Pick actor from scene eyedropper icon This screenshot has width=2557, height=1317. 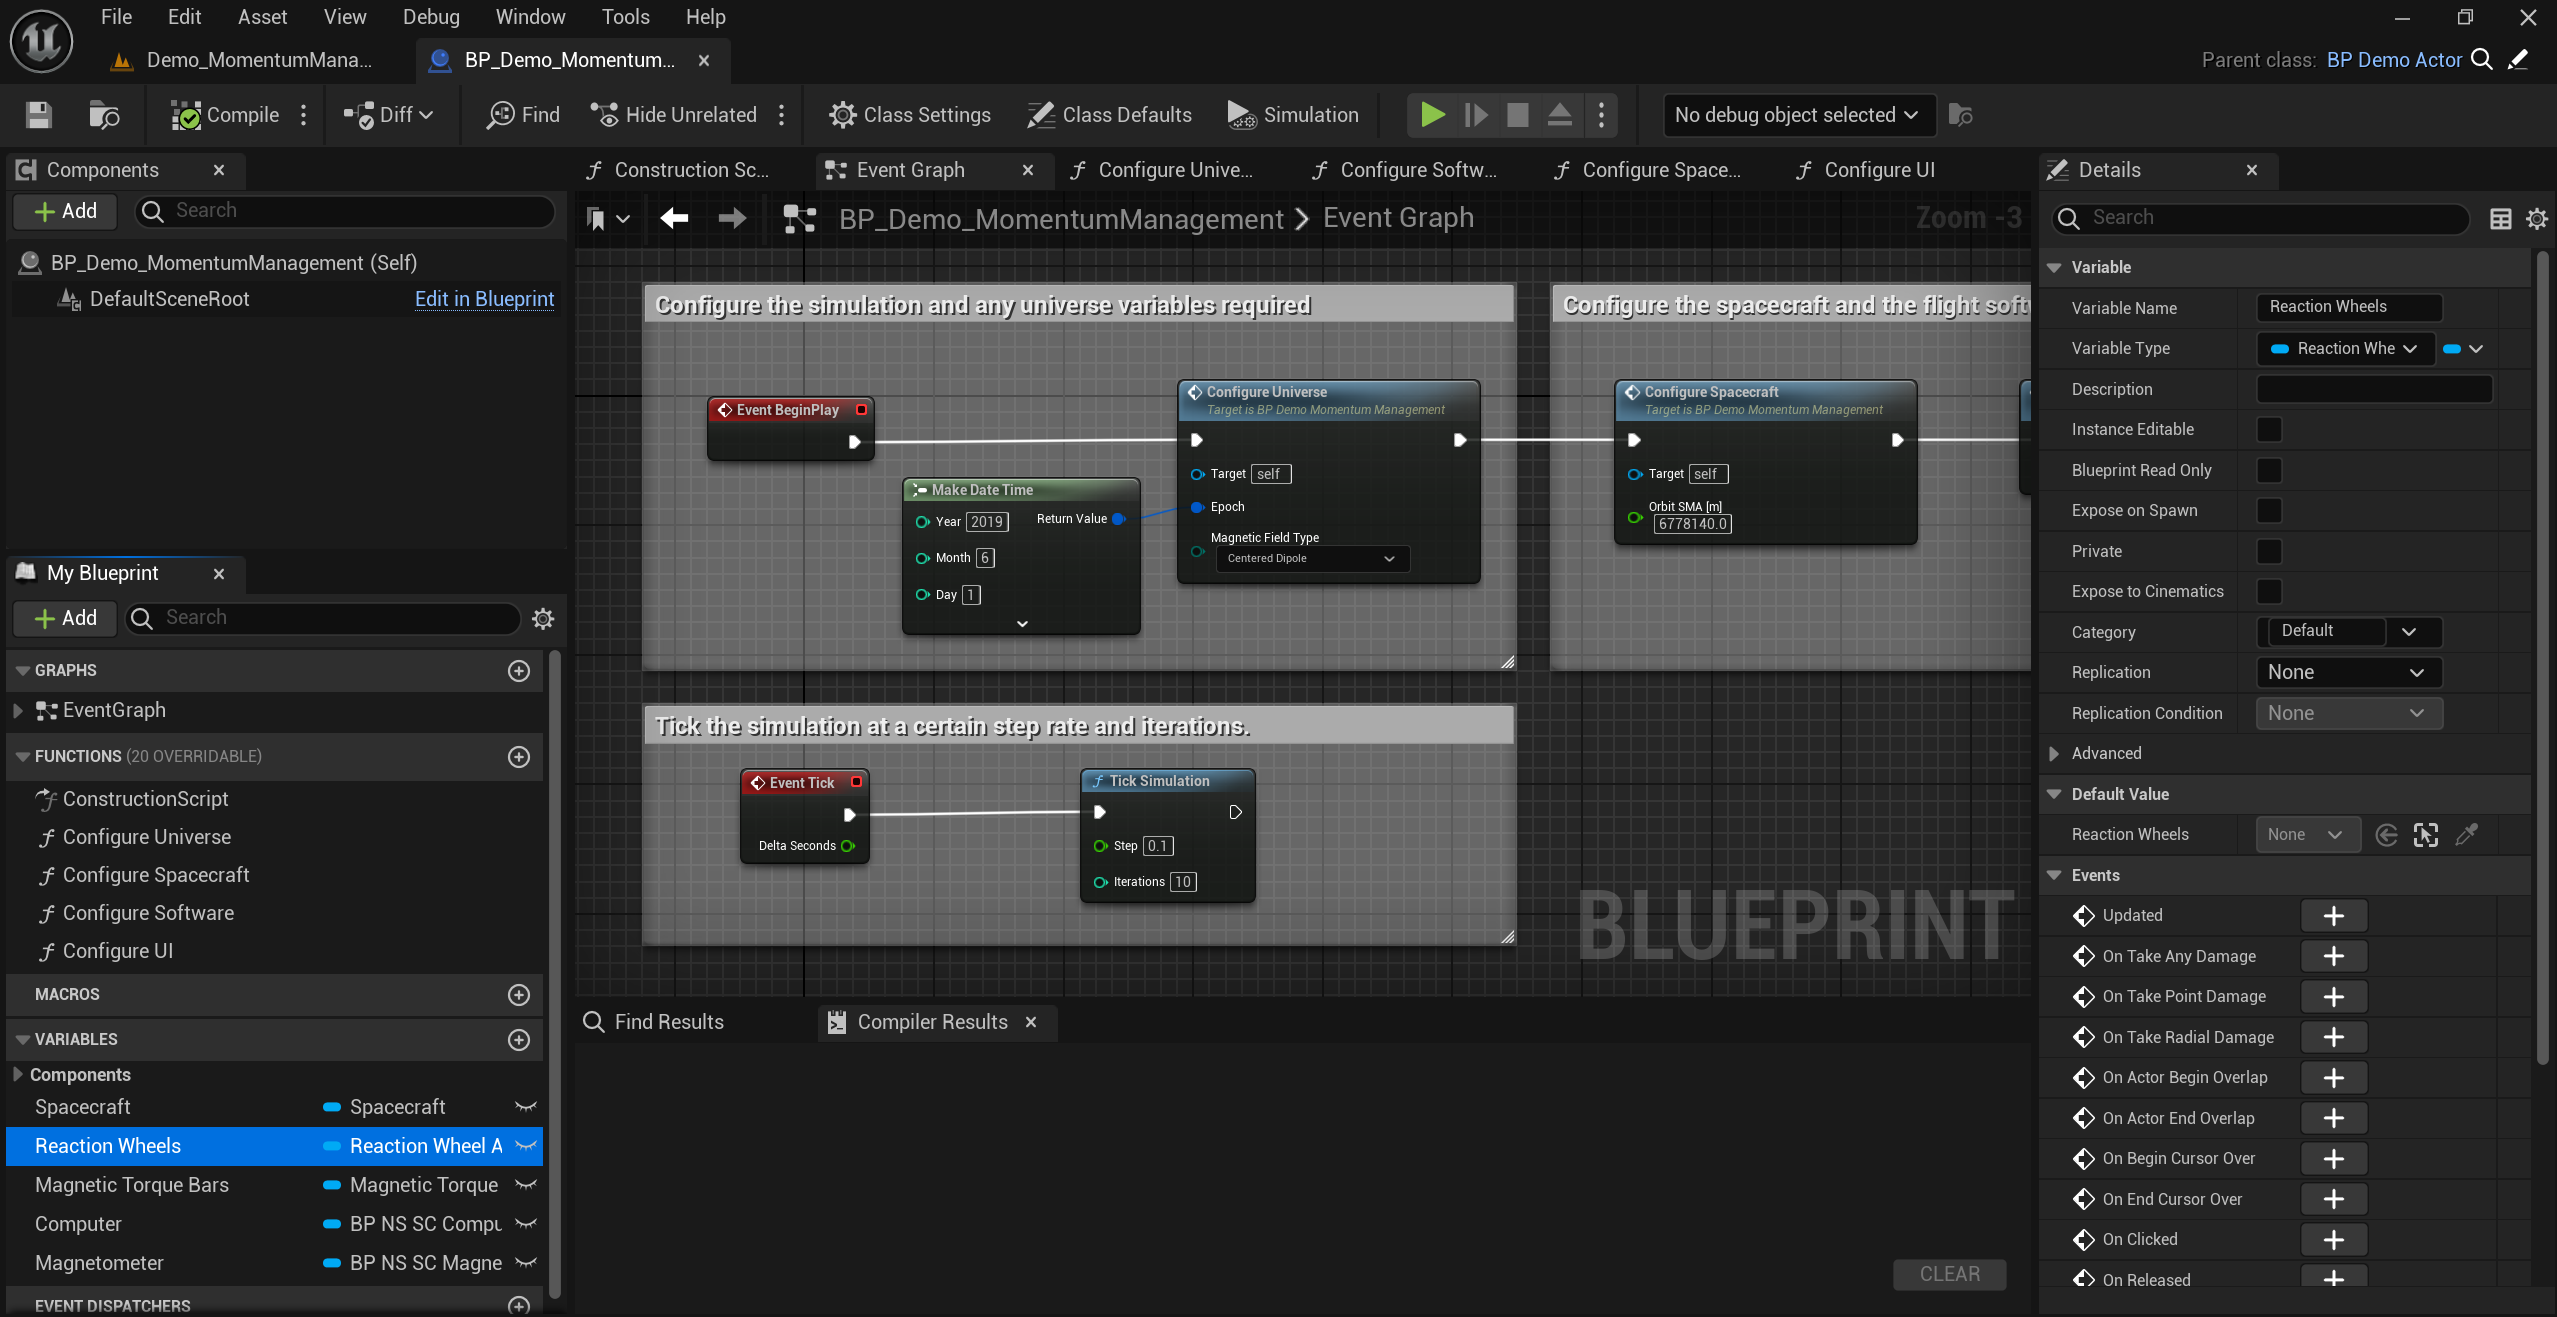tap(2467, 835)
